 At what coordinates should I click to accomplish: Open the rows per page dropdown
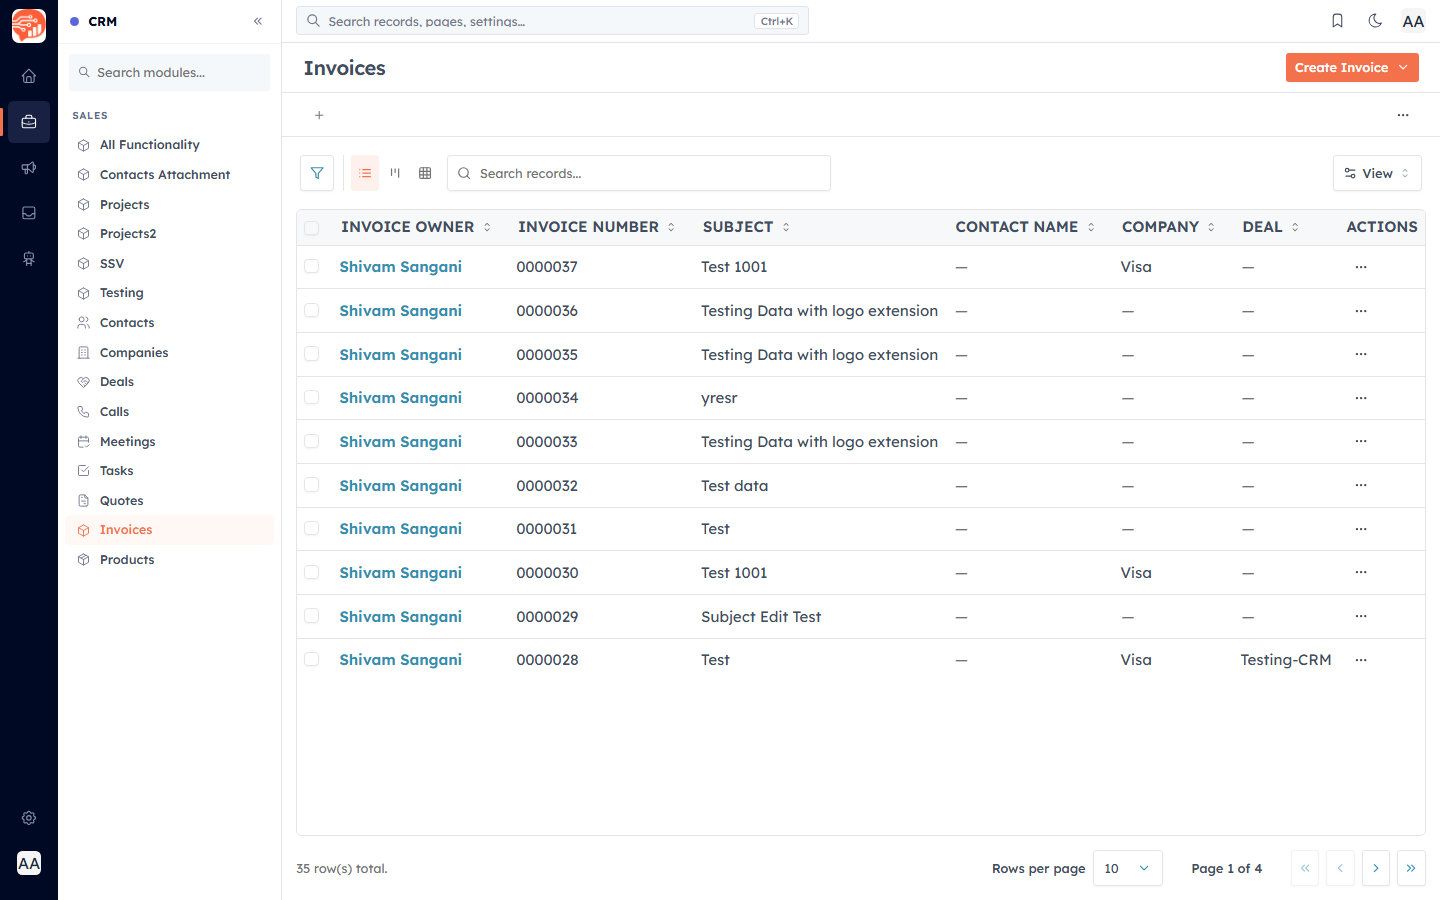coord(1128,868)
